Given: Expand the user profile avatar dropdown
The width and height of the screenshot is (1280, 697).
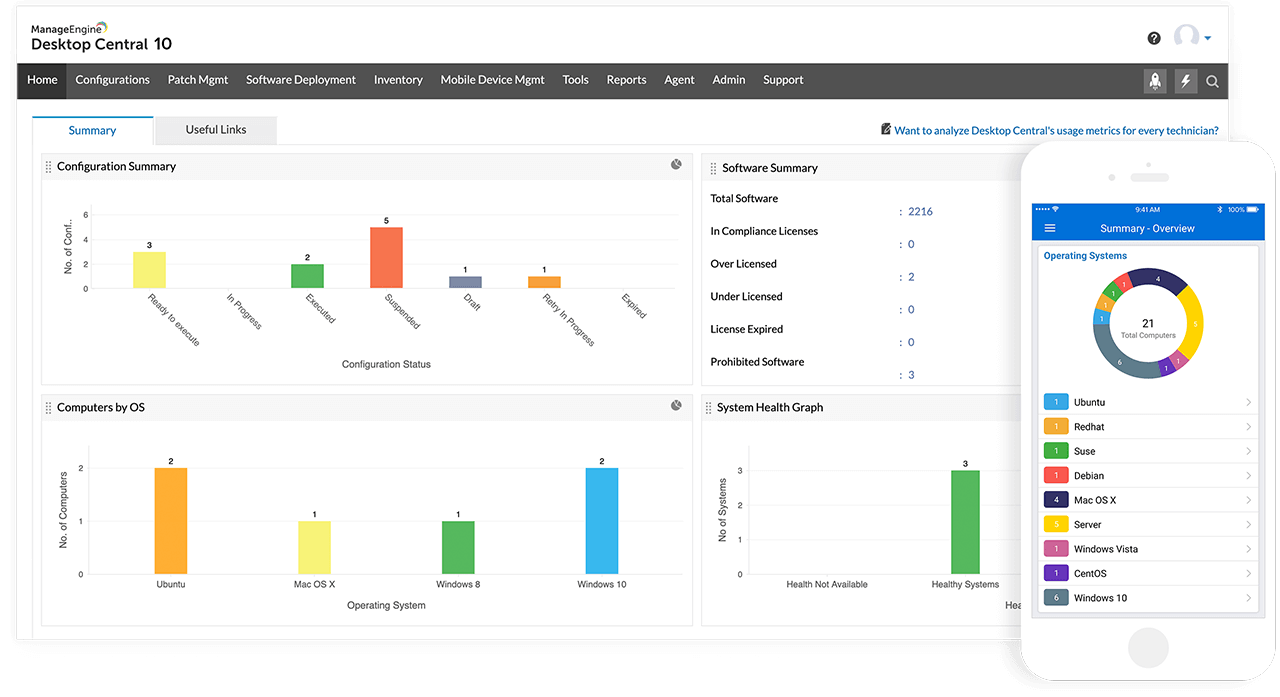Looking at the screenshot, I should click(x=1193, y=38).
